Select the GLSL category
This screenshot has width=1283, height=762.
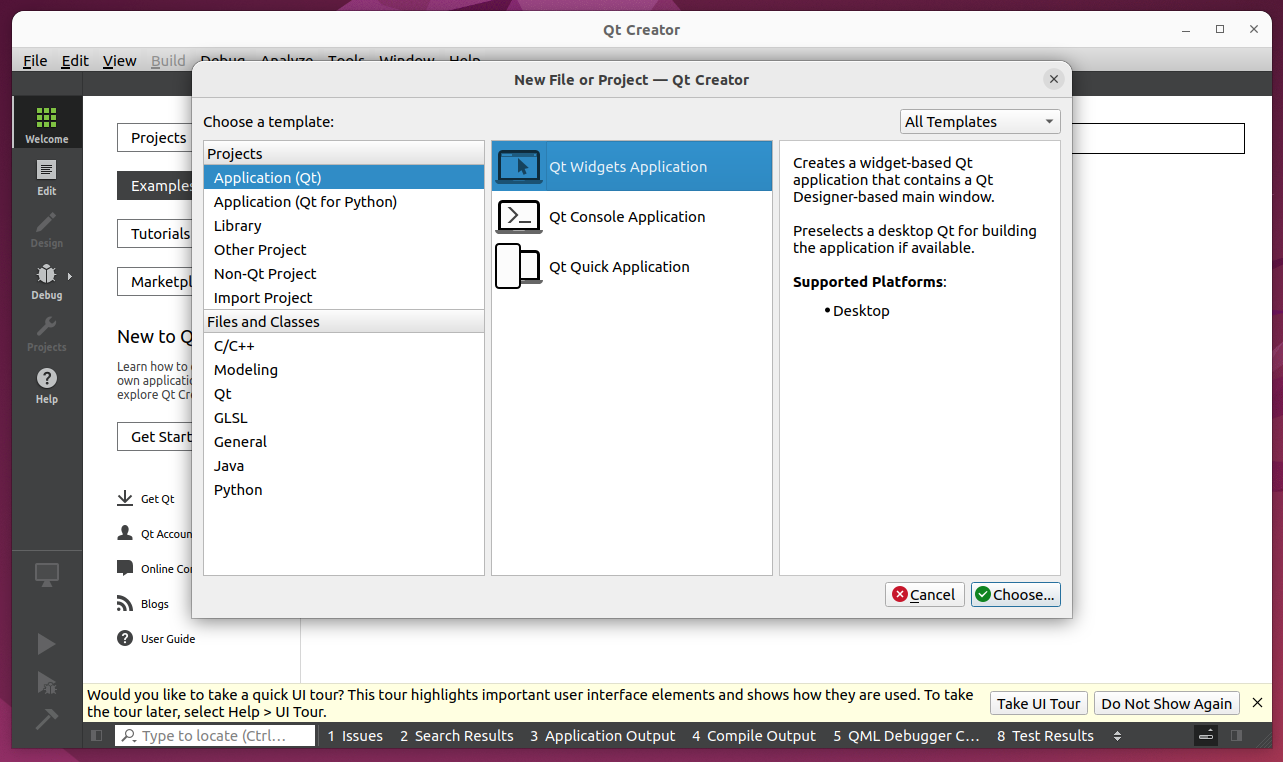pyautogui.click(x=343, y=417)
